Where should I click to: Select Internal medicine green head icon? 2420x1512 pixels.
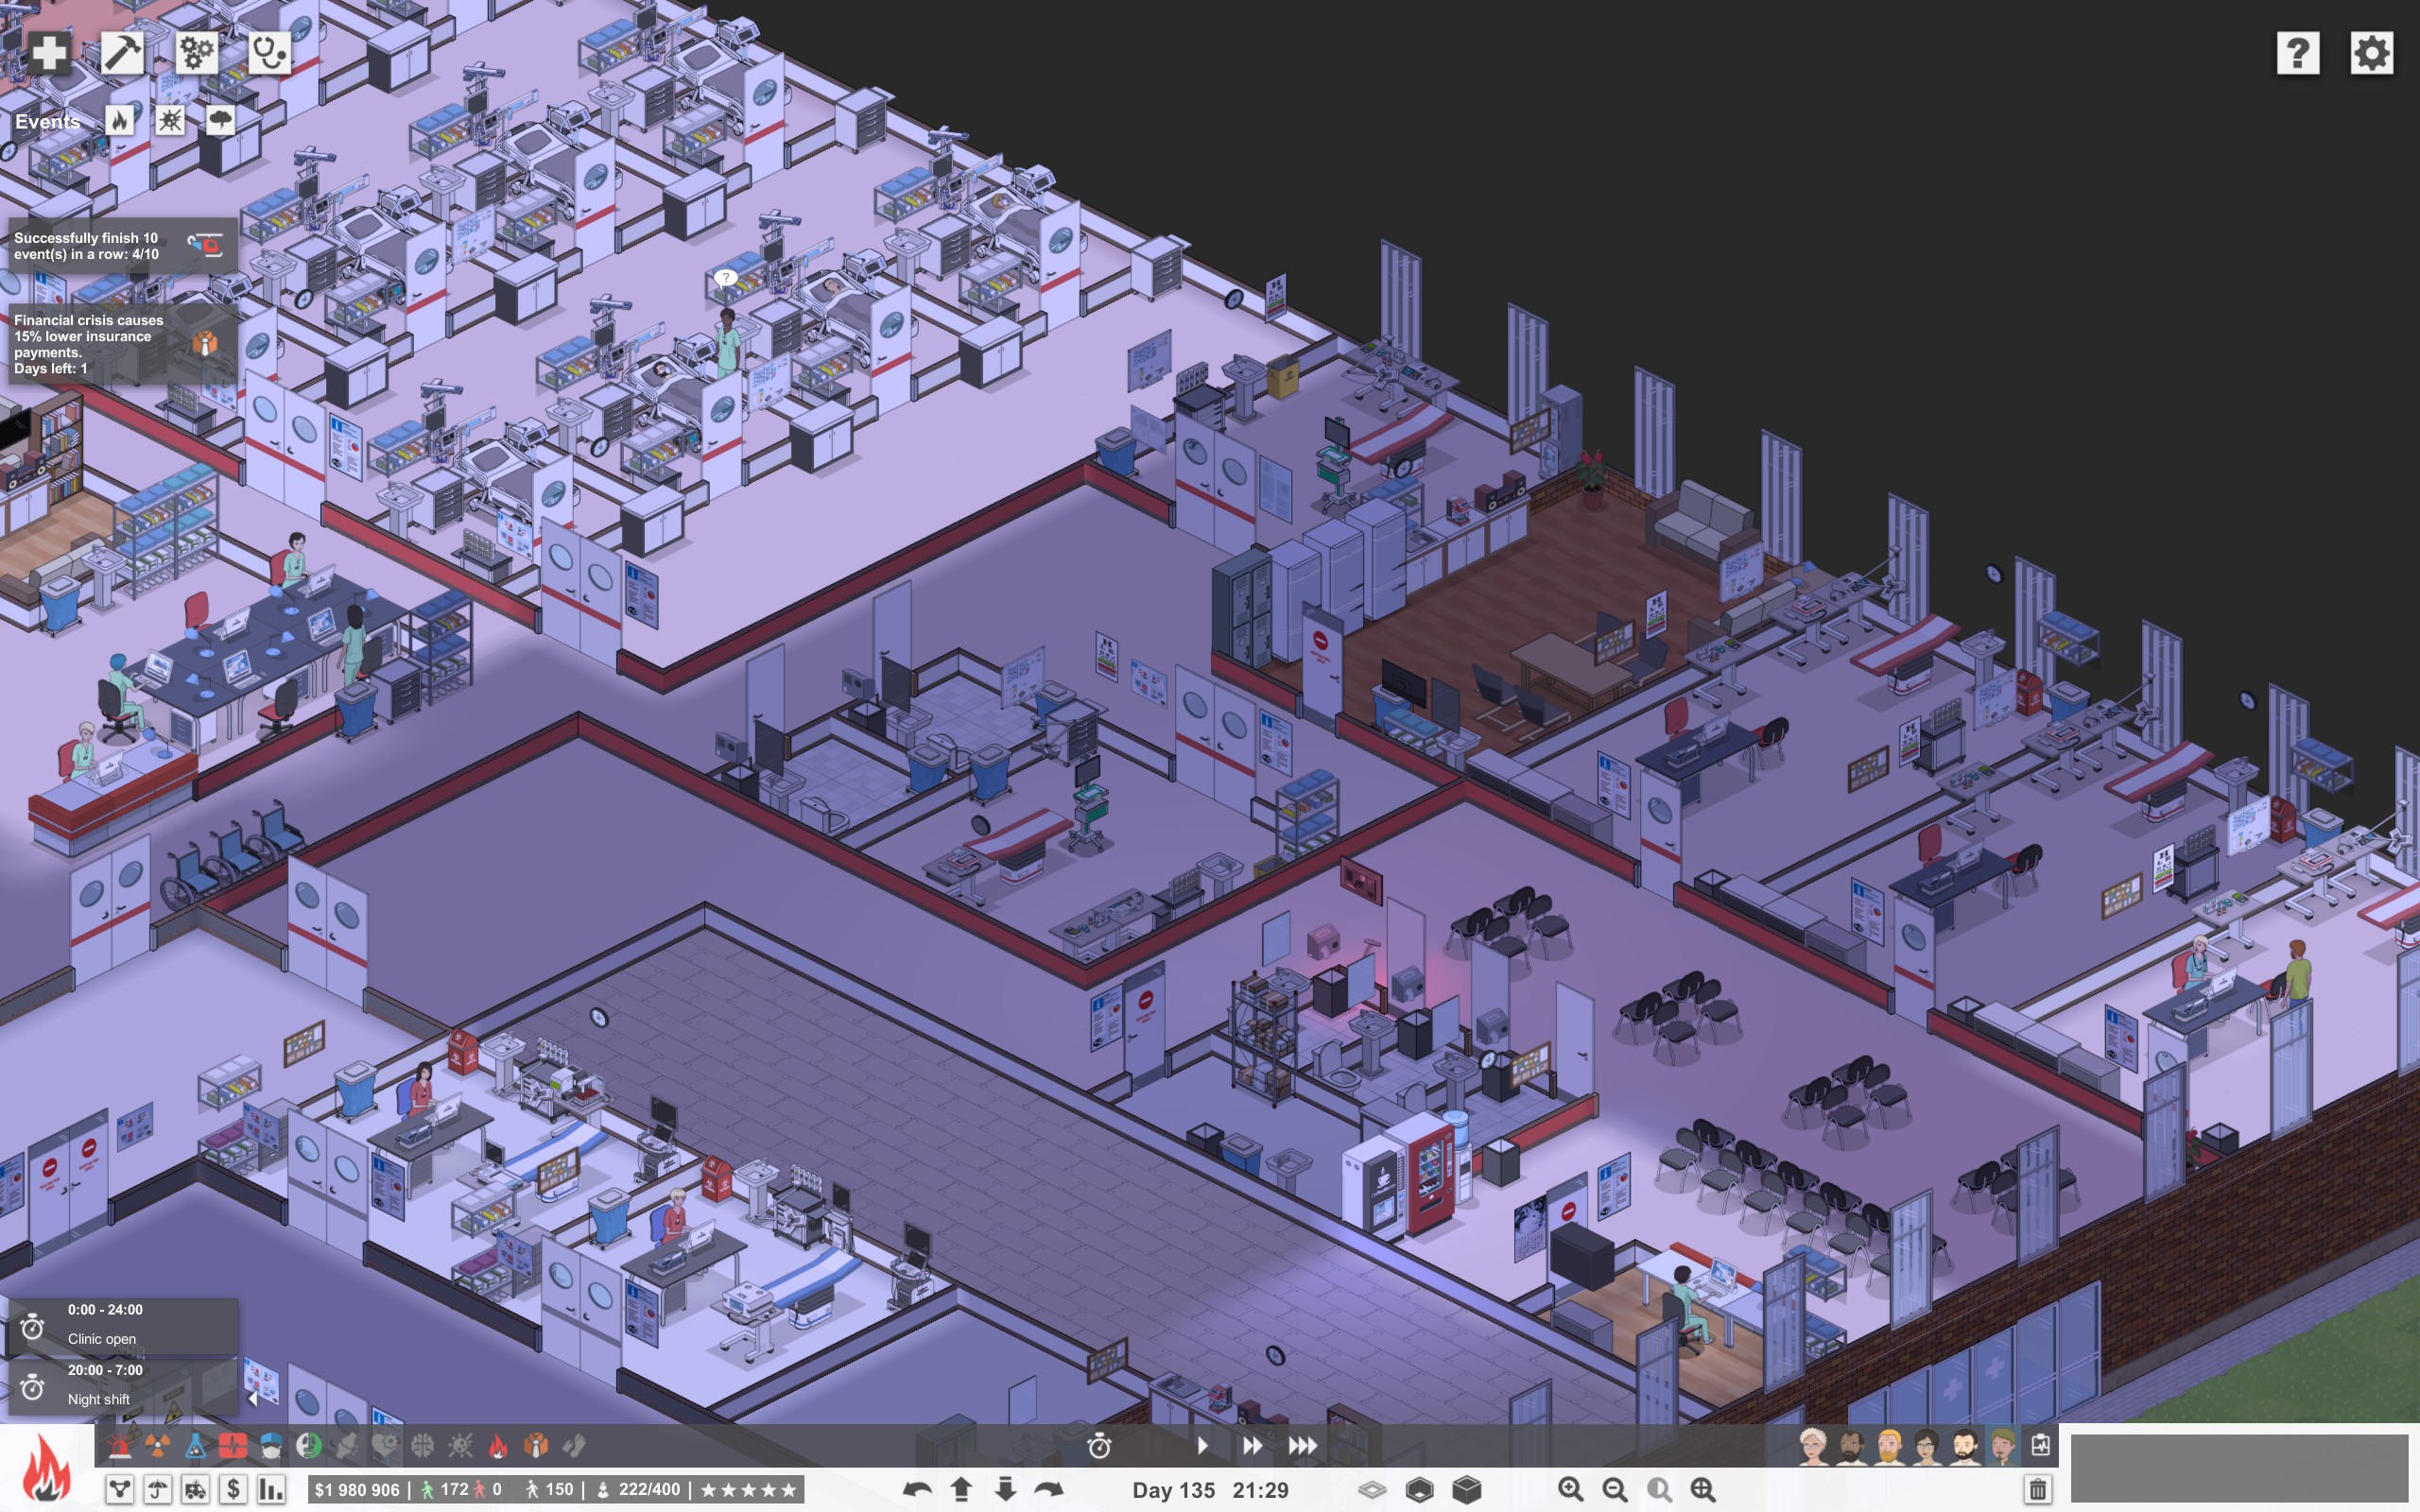[x=309, y=1445]
